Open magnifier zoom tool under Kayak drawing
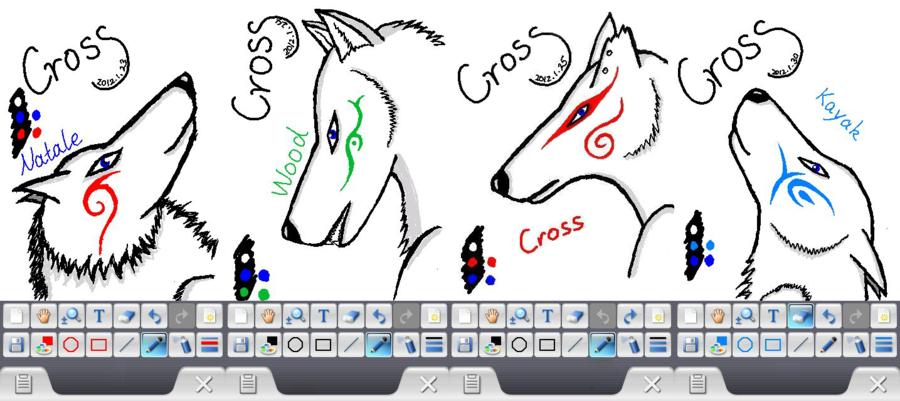Viewport: 900px width, 401px height. [x=746, y=316]
